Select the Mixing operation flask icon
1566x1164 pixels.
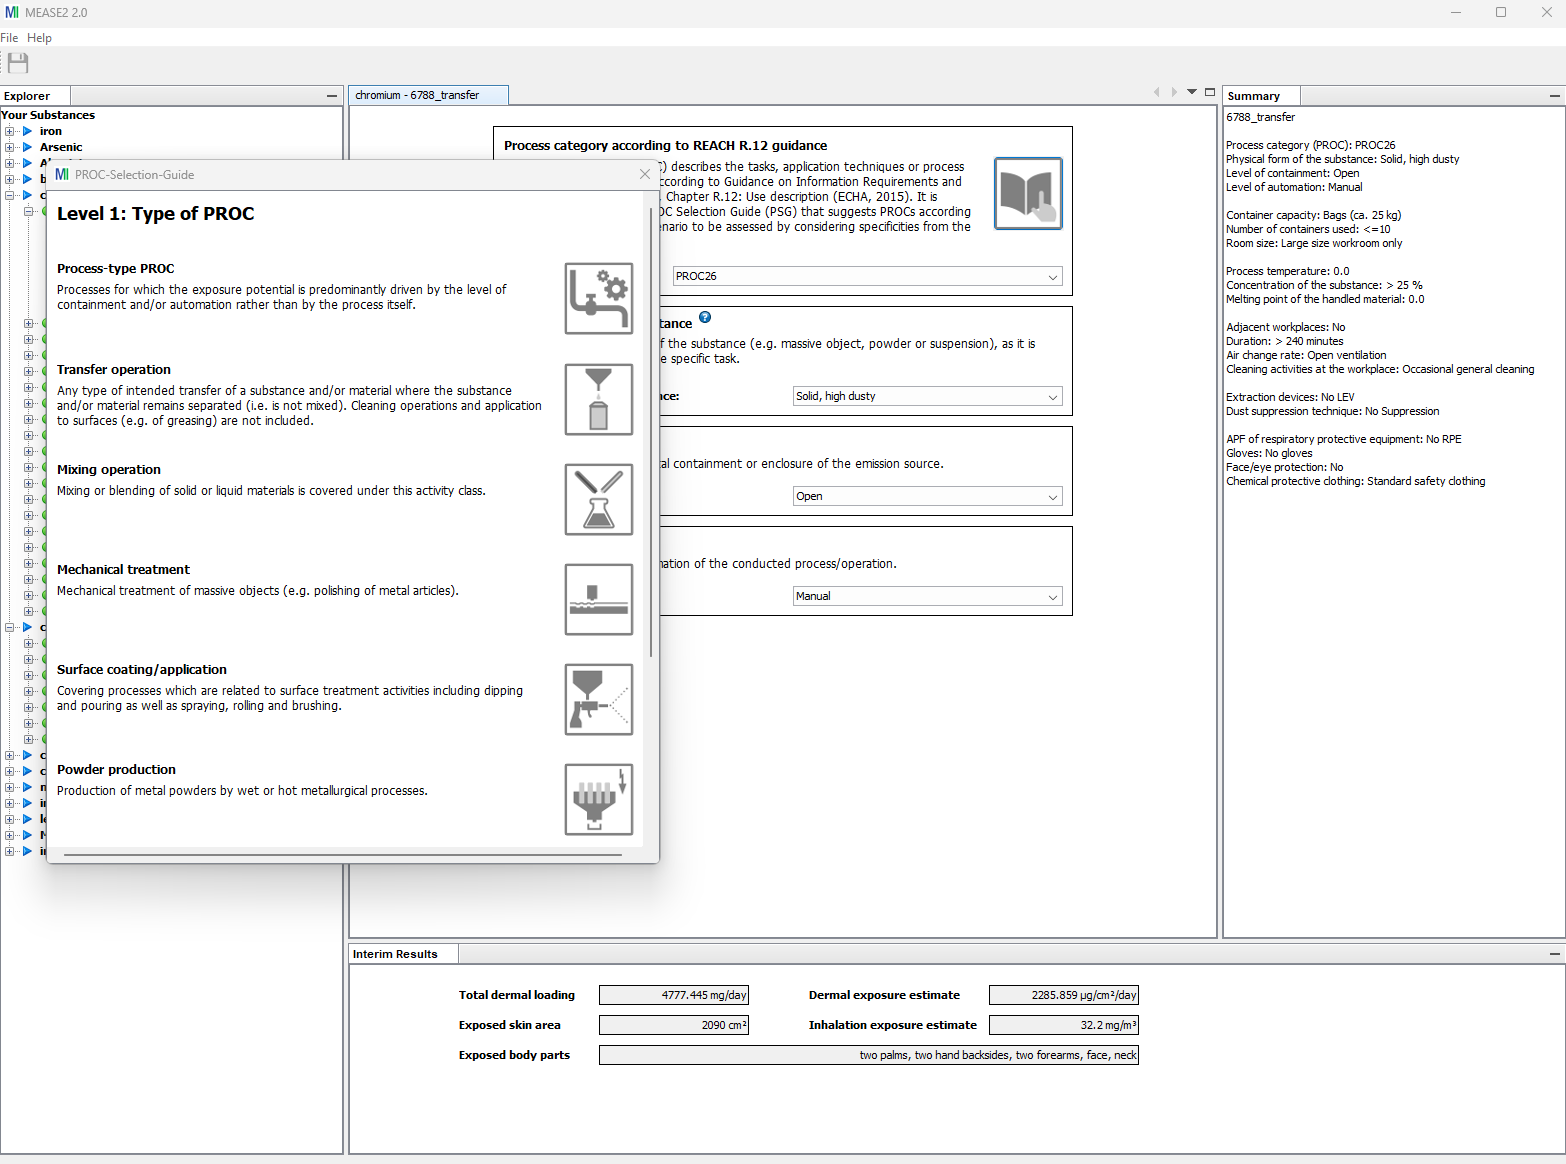point(598,499)
